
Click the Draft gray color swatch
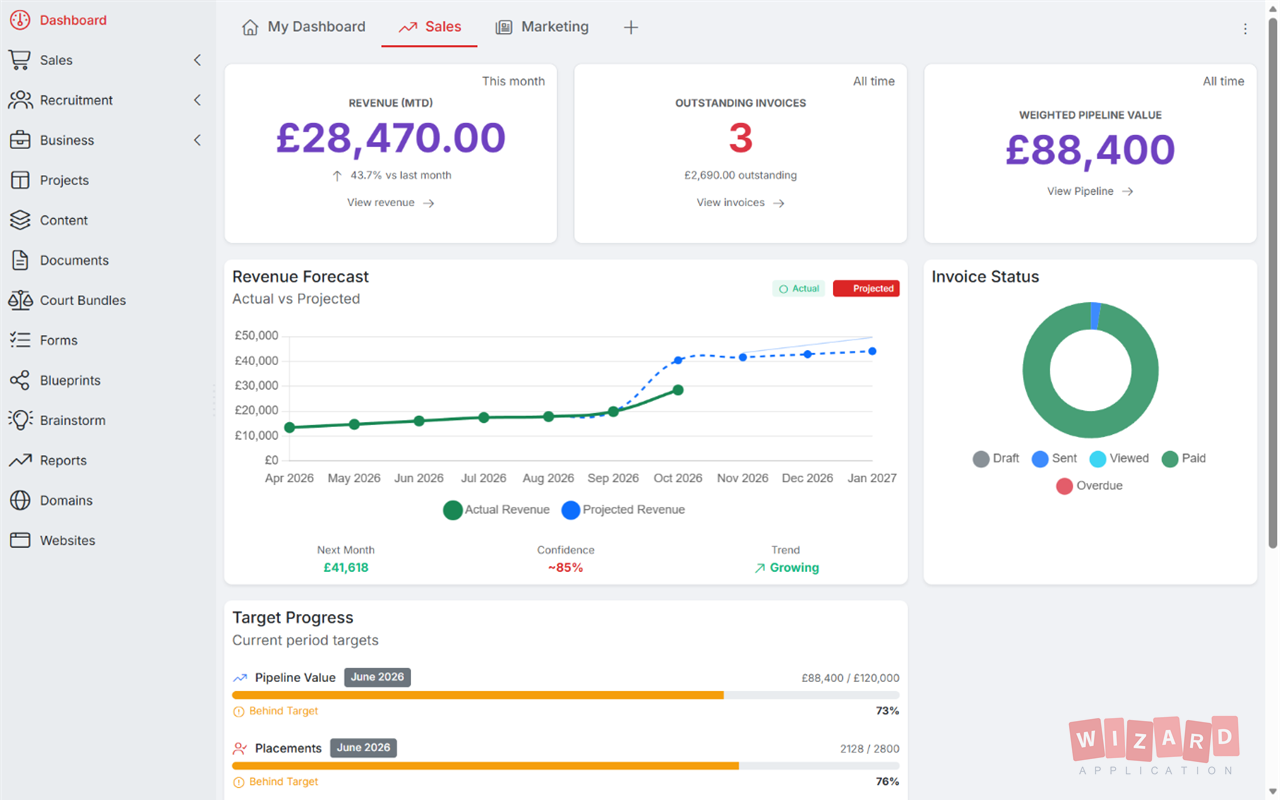click(981, 459)
